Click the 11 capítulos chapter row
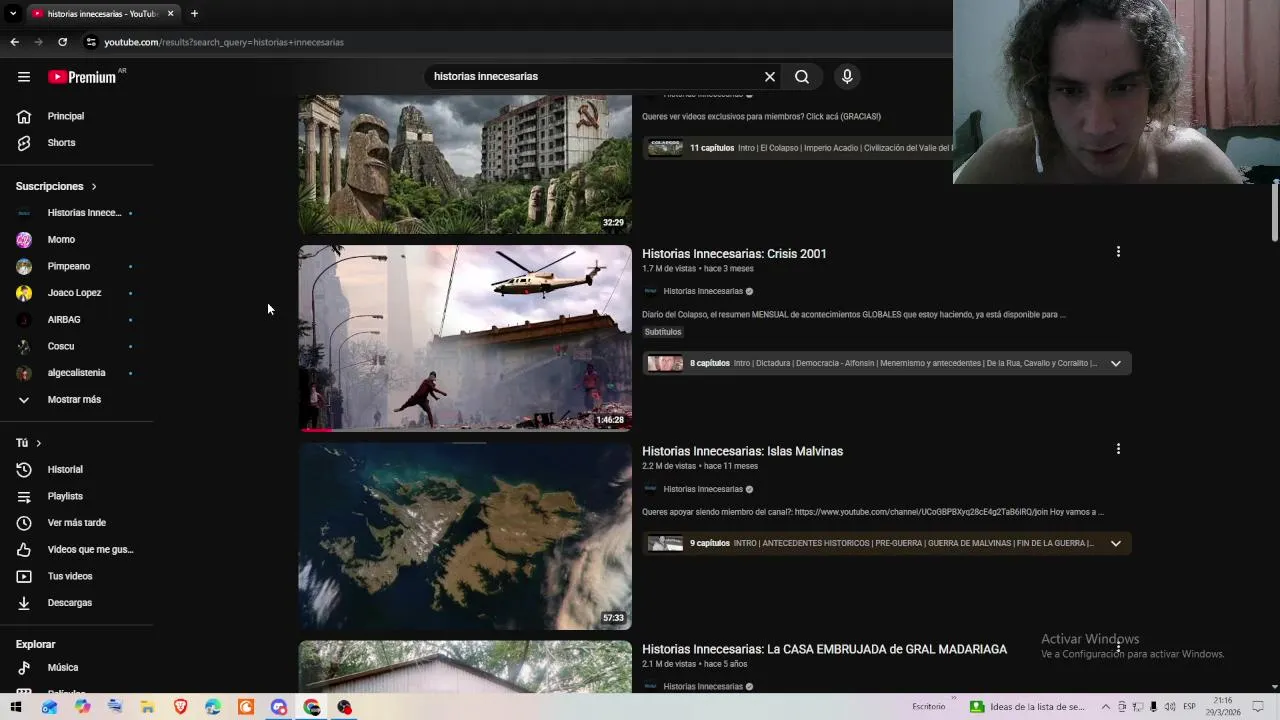The height and width of the screenshot is (720, 1280). [x=798, y=148]
